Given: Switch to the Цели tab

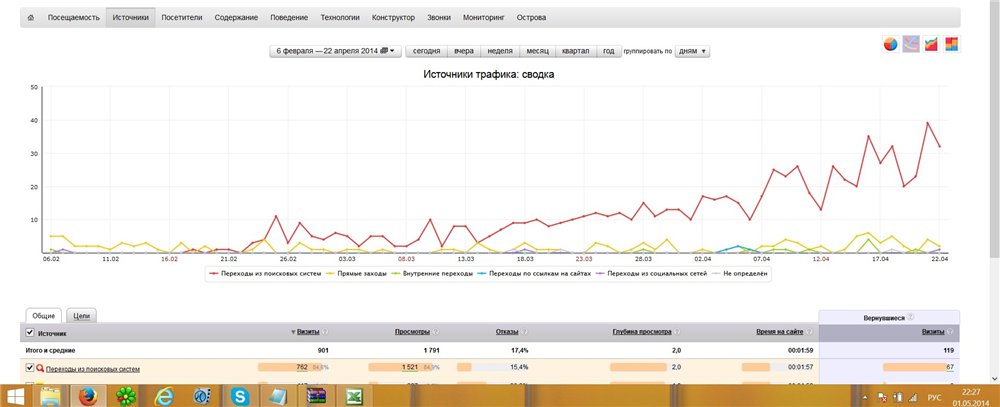Looking at the screenshot, I should [x=82, y=315].
